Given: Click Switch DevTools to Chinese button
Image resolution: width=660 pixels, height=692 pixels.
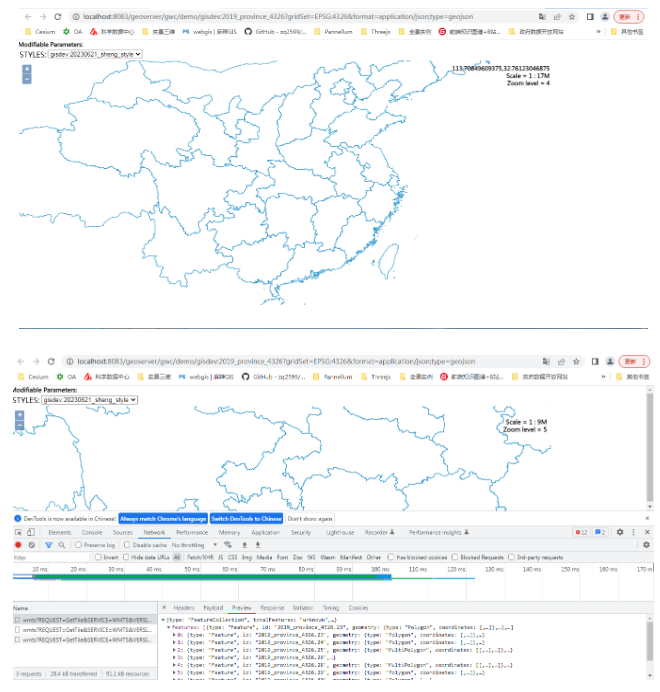Looking at the screenshot, I should point(246,519).
